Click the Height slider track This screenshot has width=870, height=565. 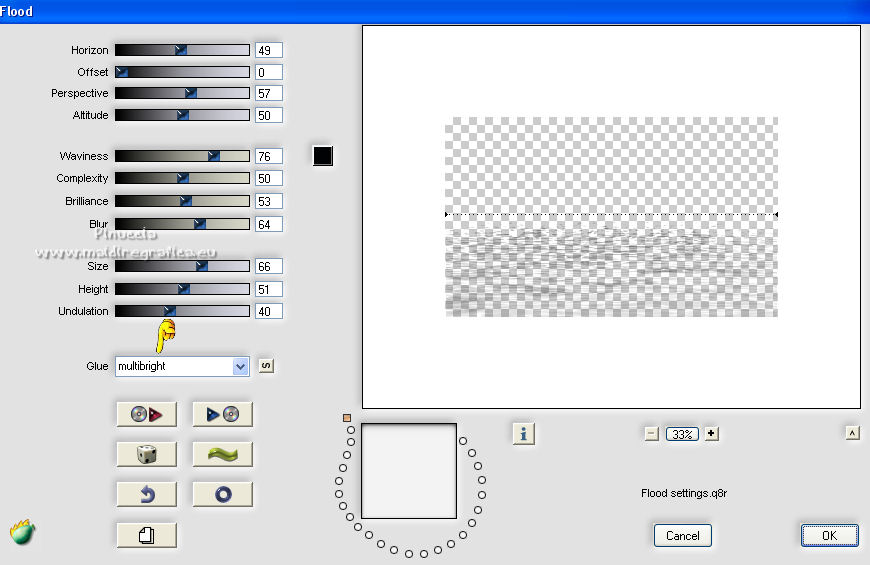pos(182,289)
